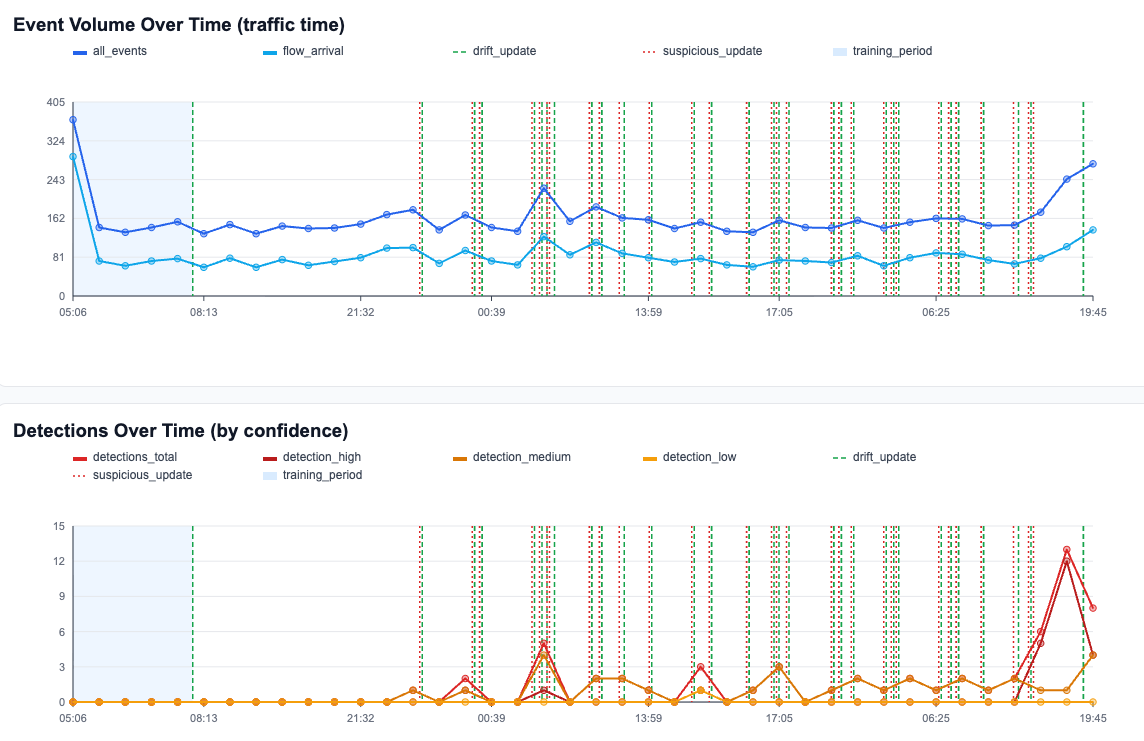Screen dimensions: 1144x741
Task: Click the detections_total peak point near 19:45
Action: 1065,549
